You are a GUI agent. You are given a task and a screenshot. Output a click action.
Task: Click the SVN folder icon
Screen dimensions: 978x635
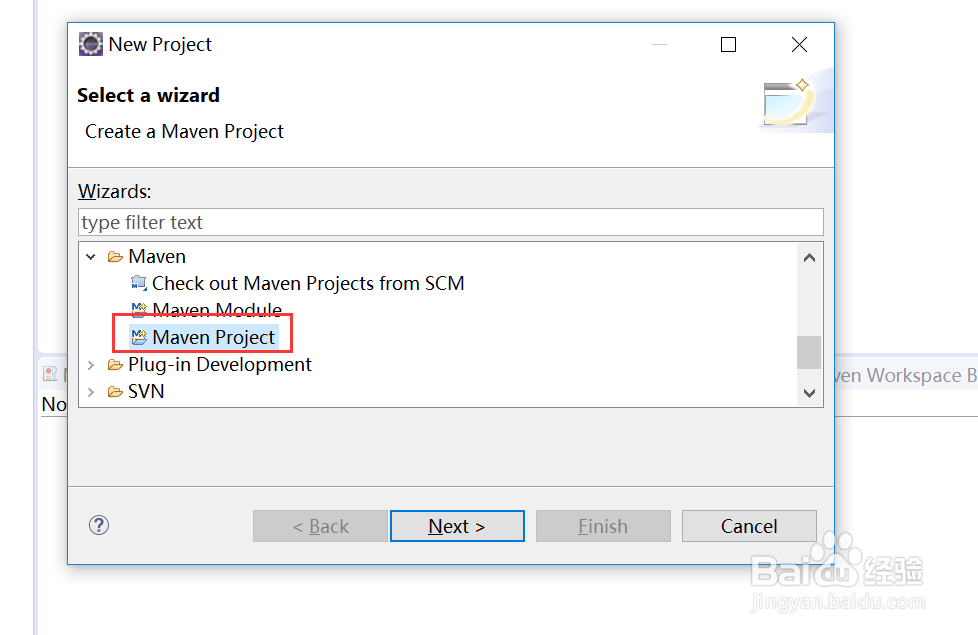[x=115, y=392]
